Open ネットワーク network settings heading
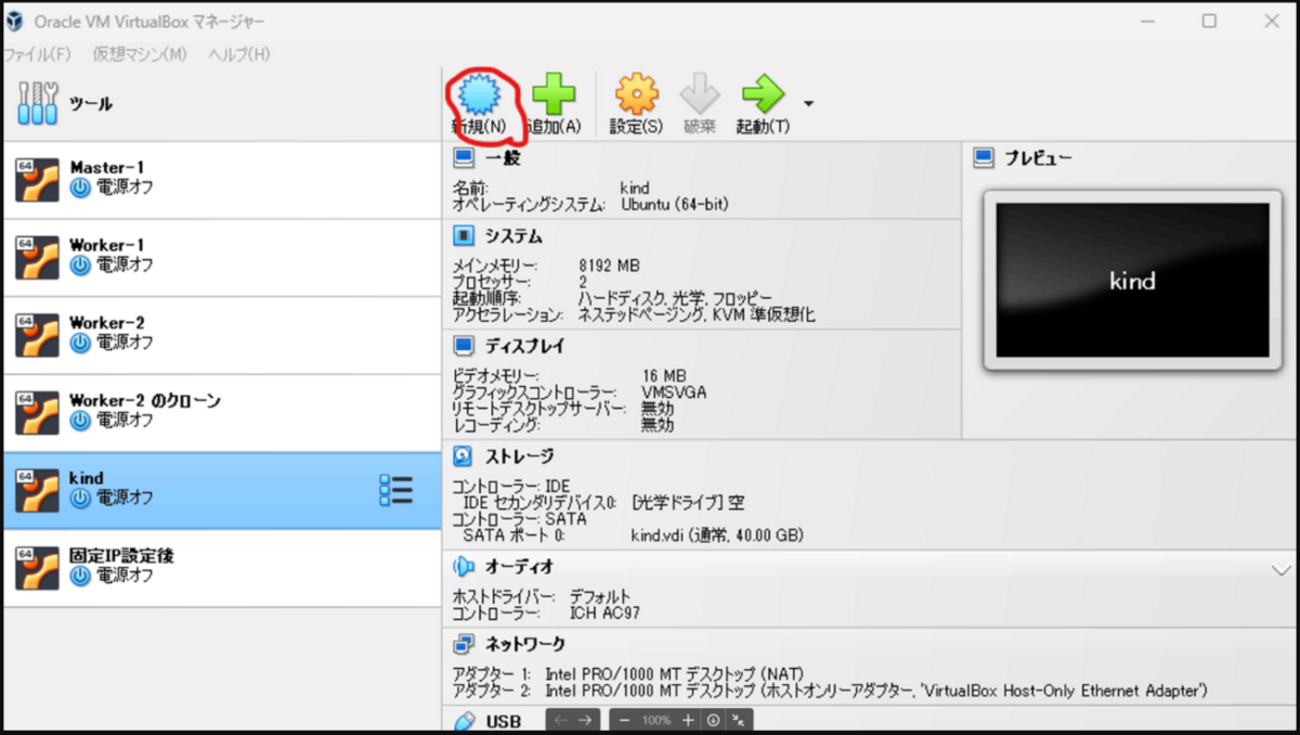Viewport: 1300px width, 735px height. pos(526,644)
